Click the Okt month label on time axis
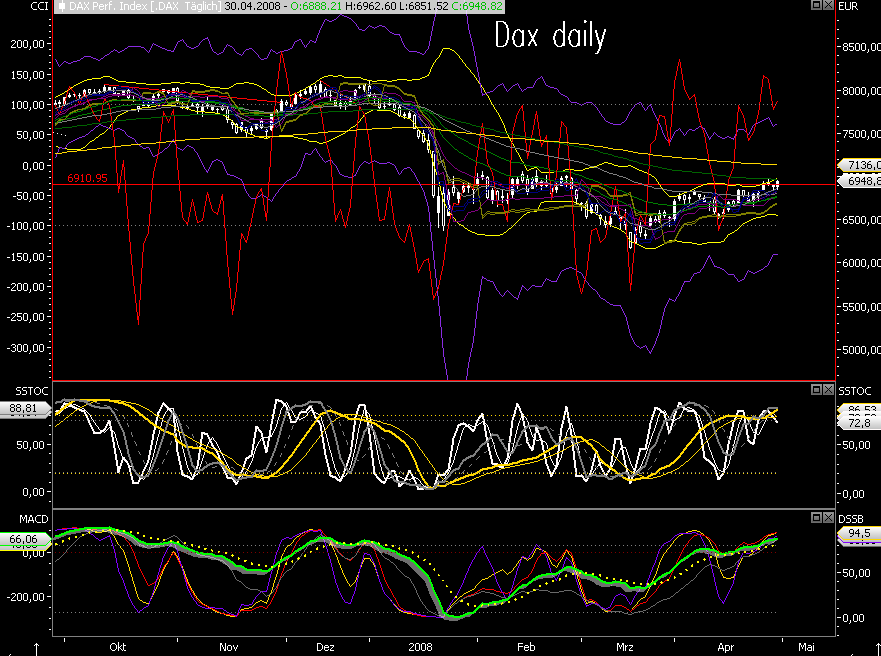The image size is (881, 656). pyautogui.click(x=117, y=647)
